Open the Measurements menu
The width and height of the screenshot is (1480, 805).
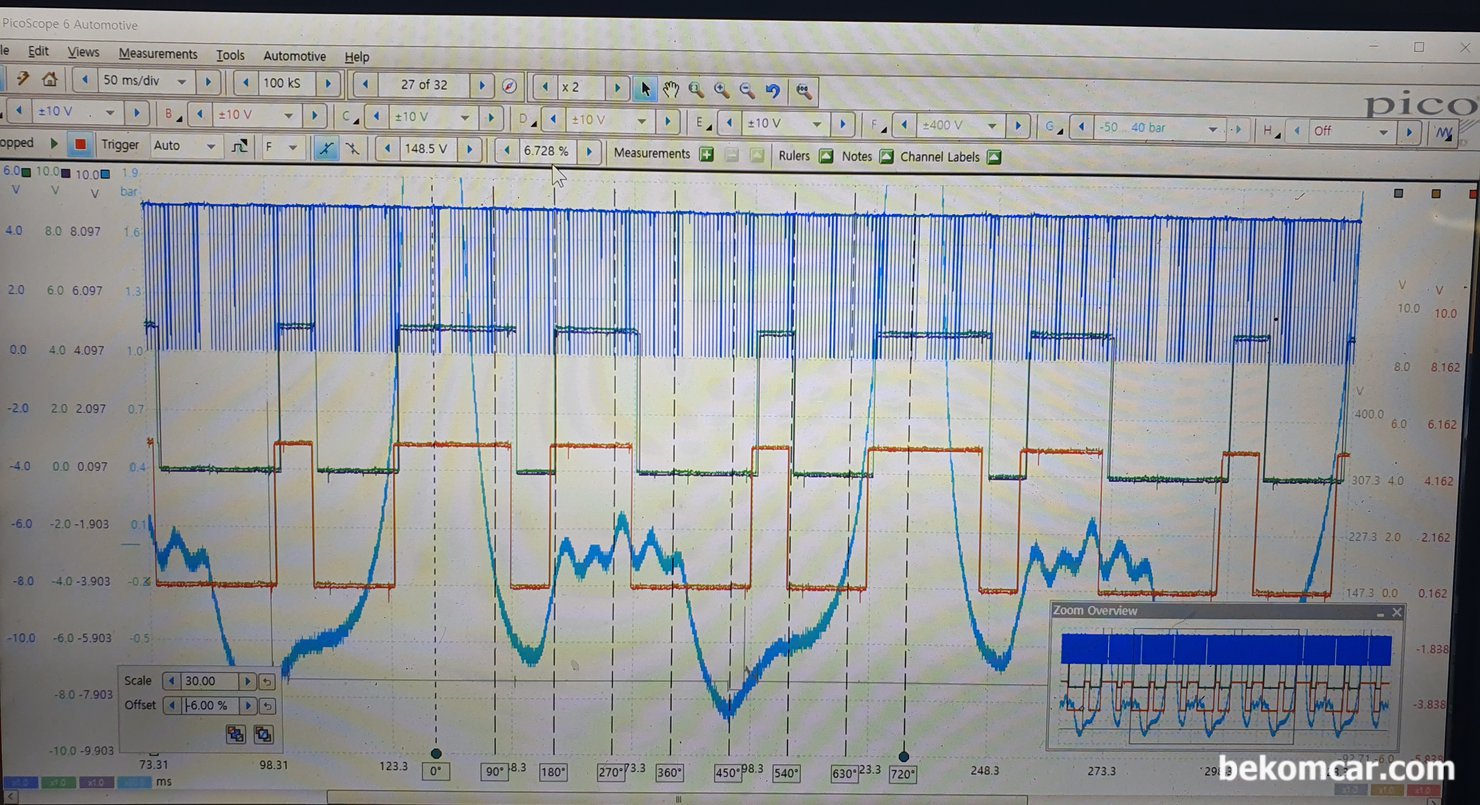(158, 54)
